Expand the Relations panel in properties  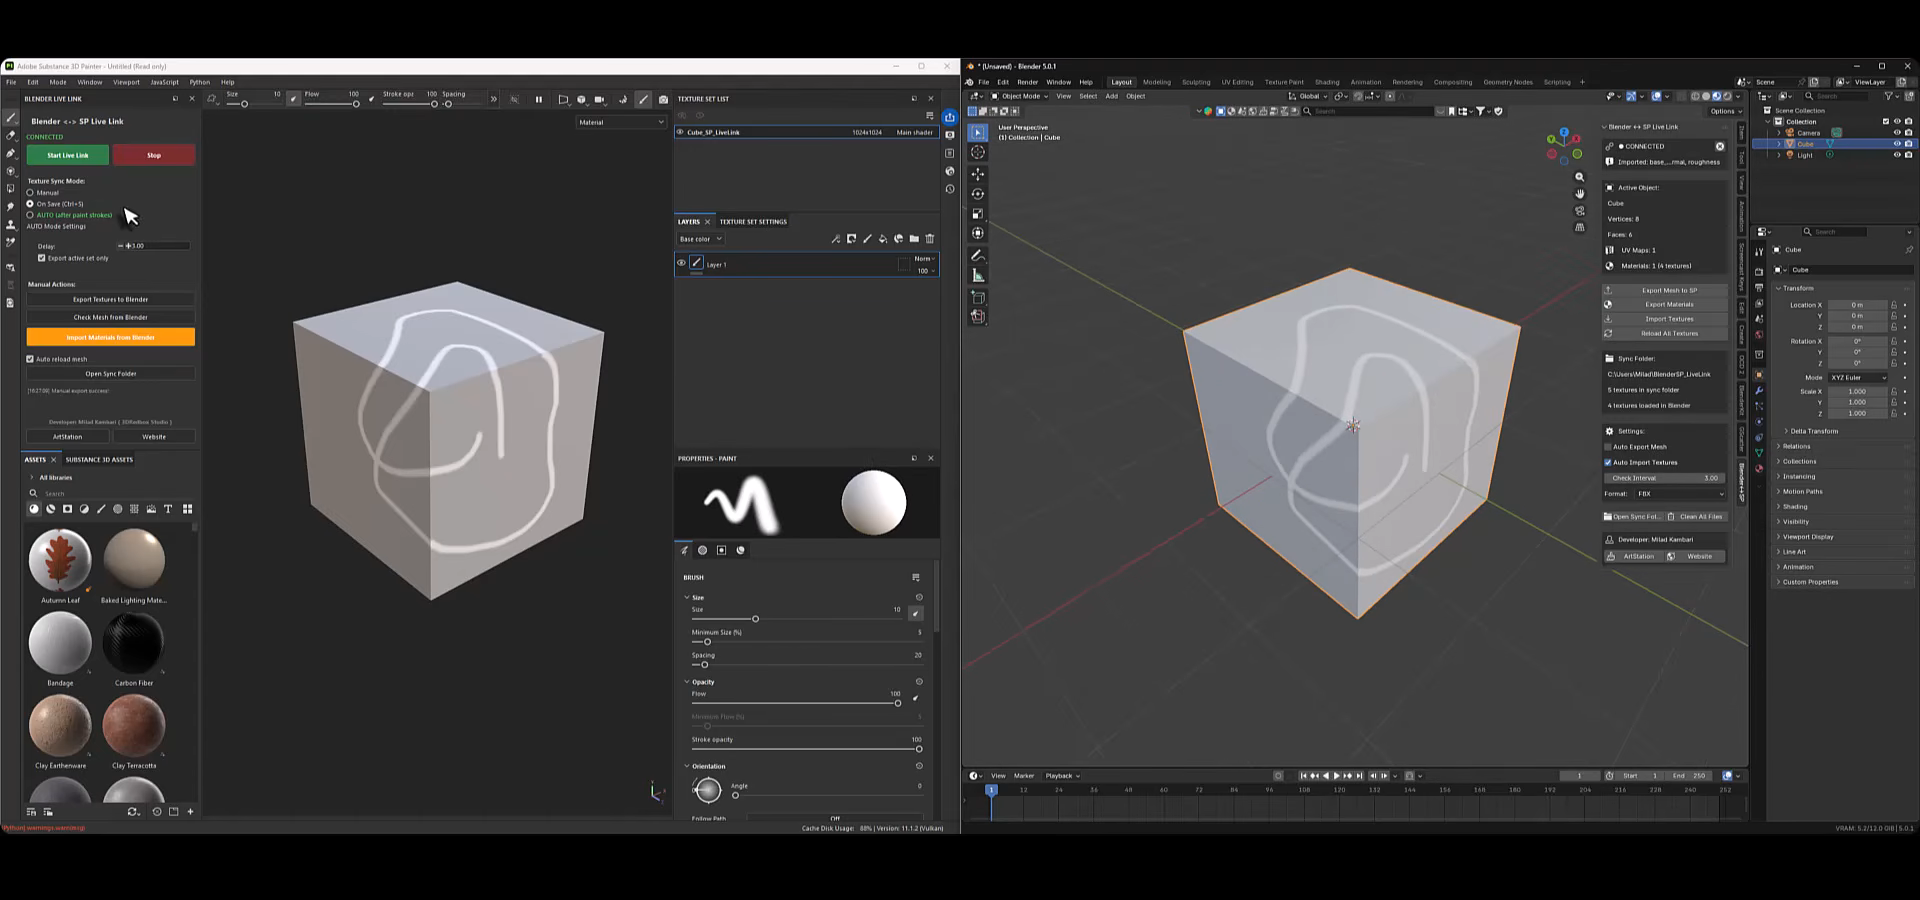(1796, 447)
